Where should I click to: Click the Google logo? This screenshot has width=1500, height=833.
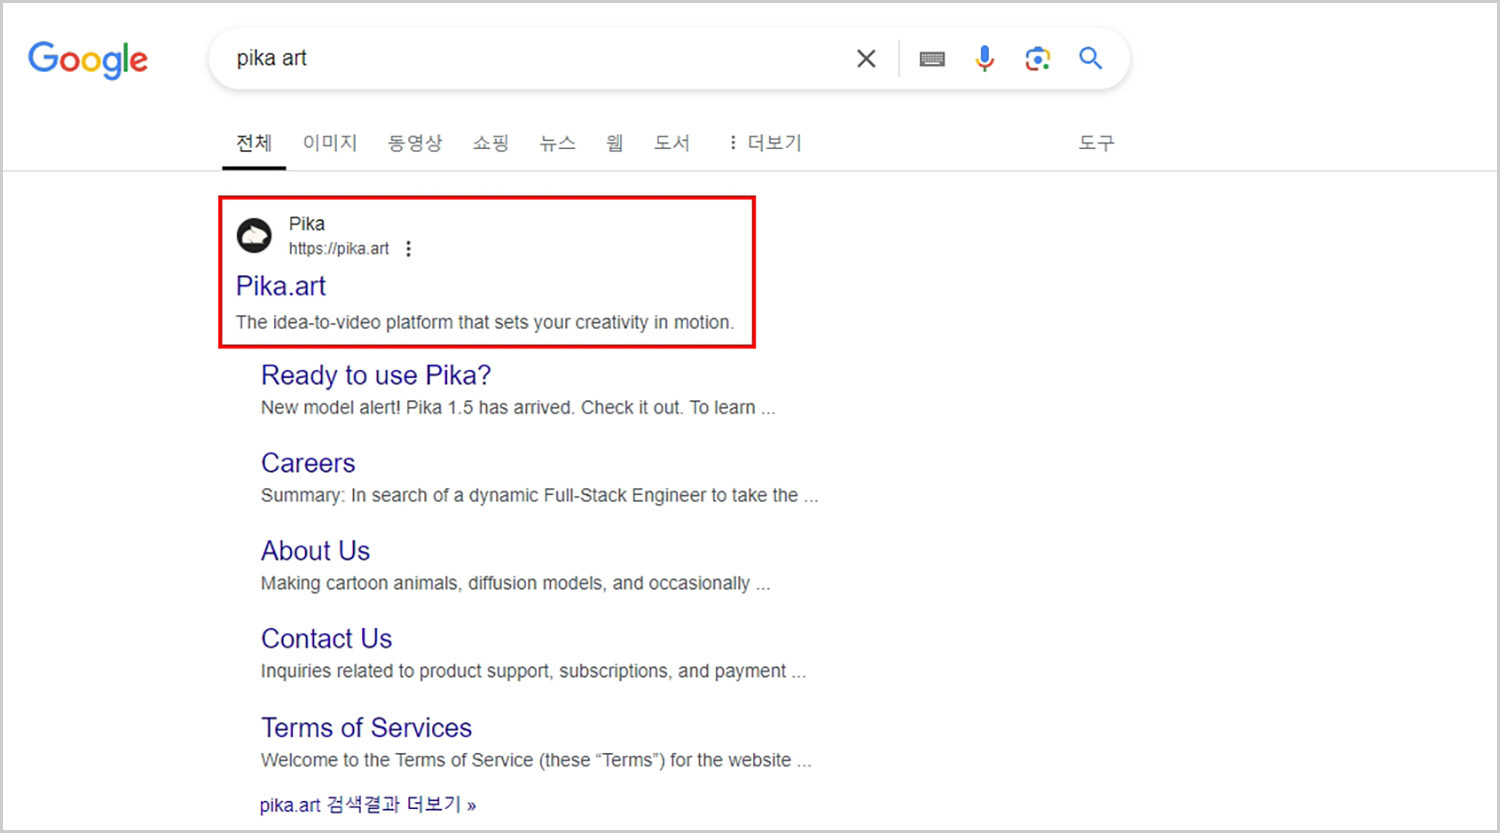pos(88,59)
